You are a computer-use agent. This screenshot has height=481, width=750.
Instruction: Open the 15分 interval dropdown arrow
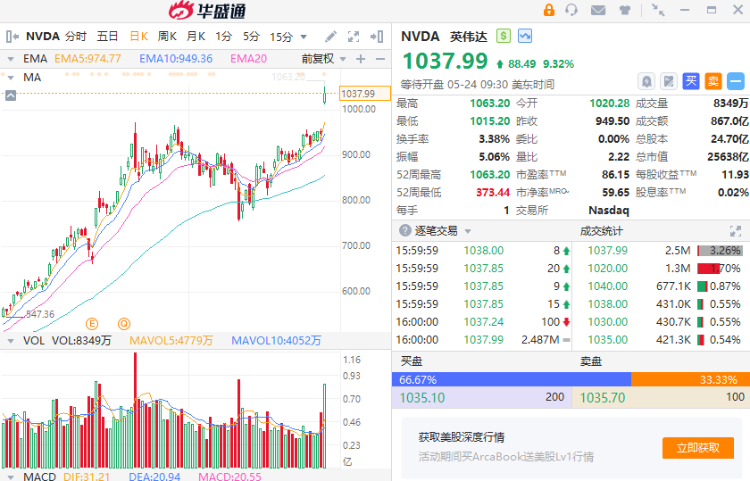[303, 37]
